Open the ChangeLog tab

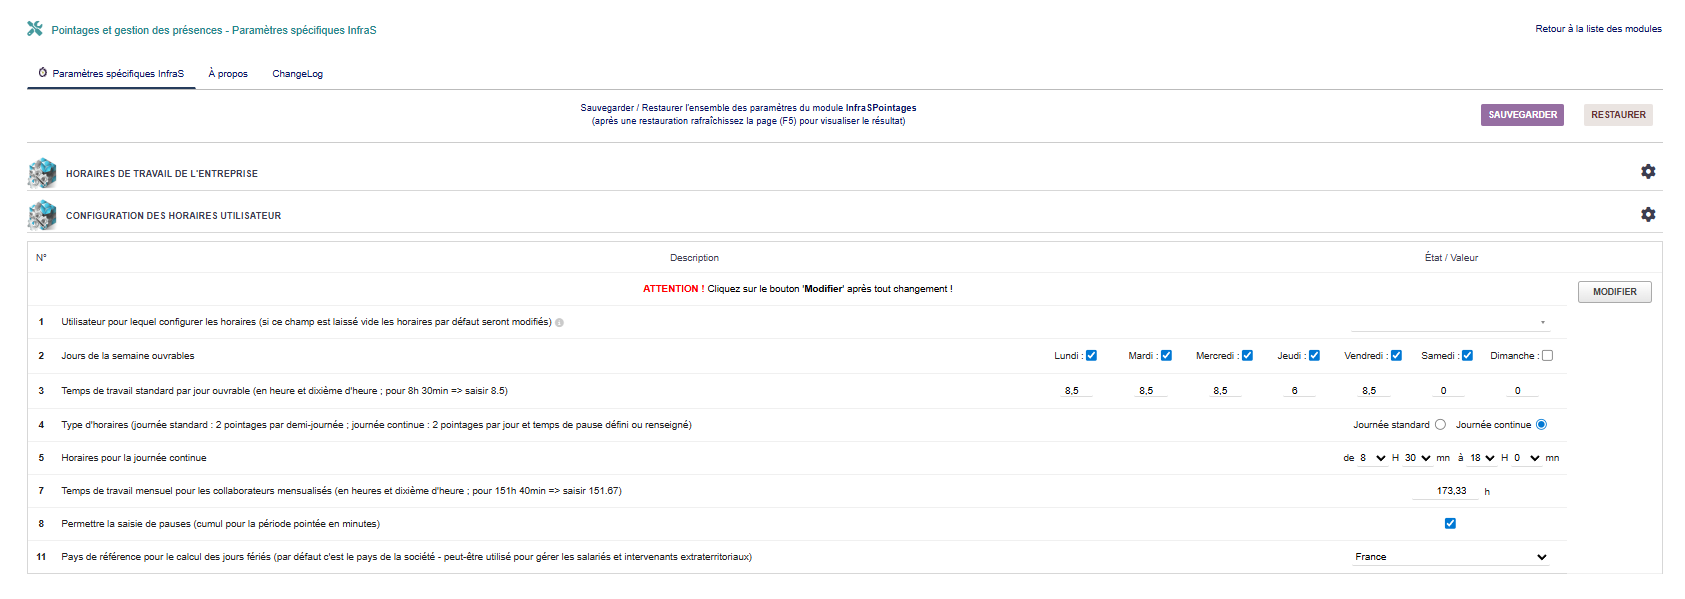pos(298,73)
